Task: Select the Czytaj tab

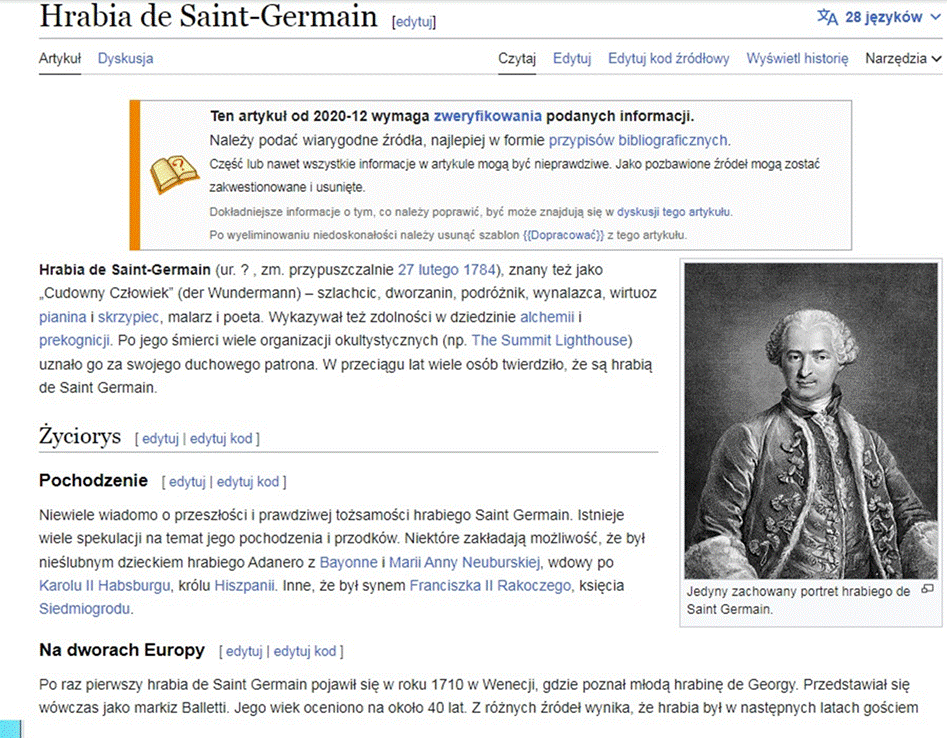Action: pos(517,59)
